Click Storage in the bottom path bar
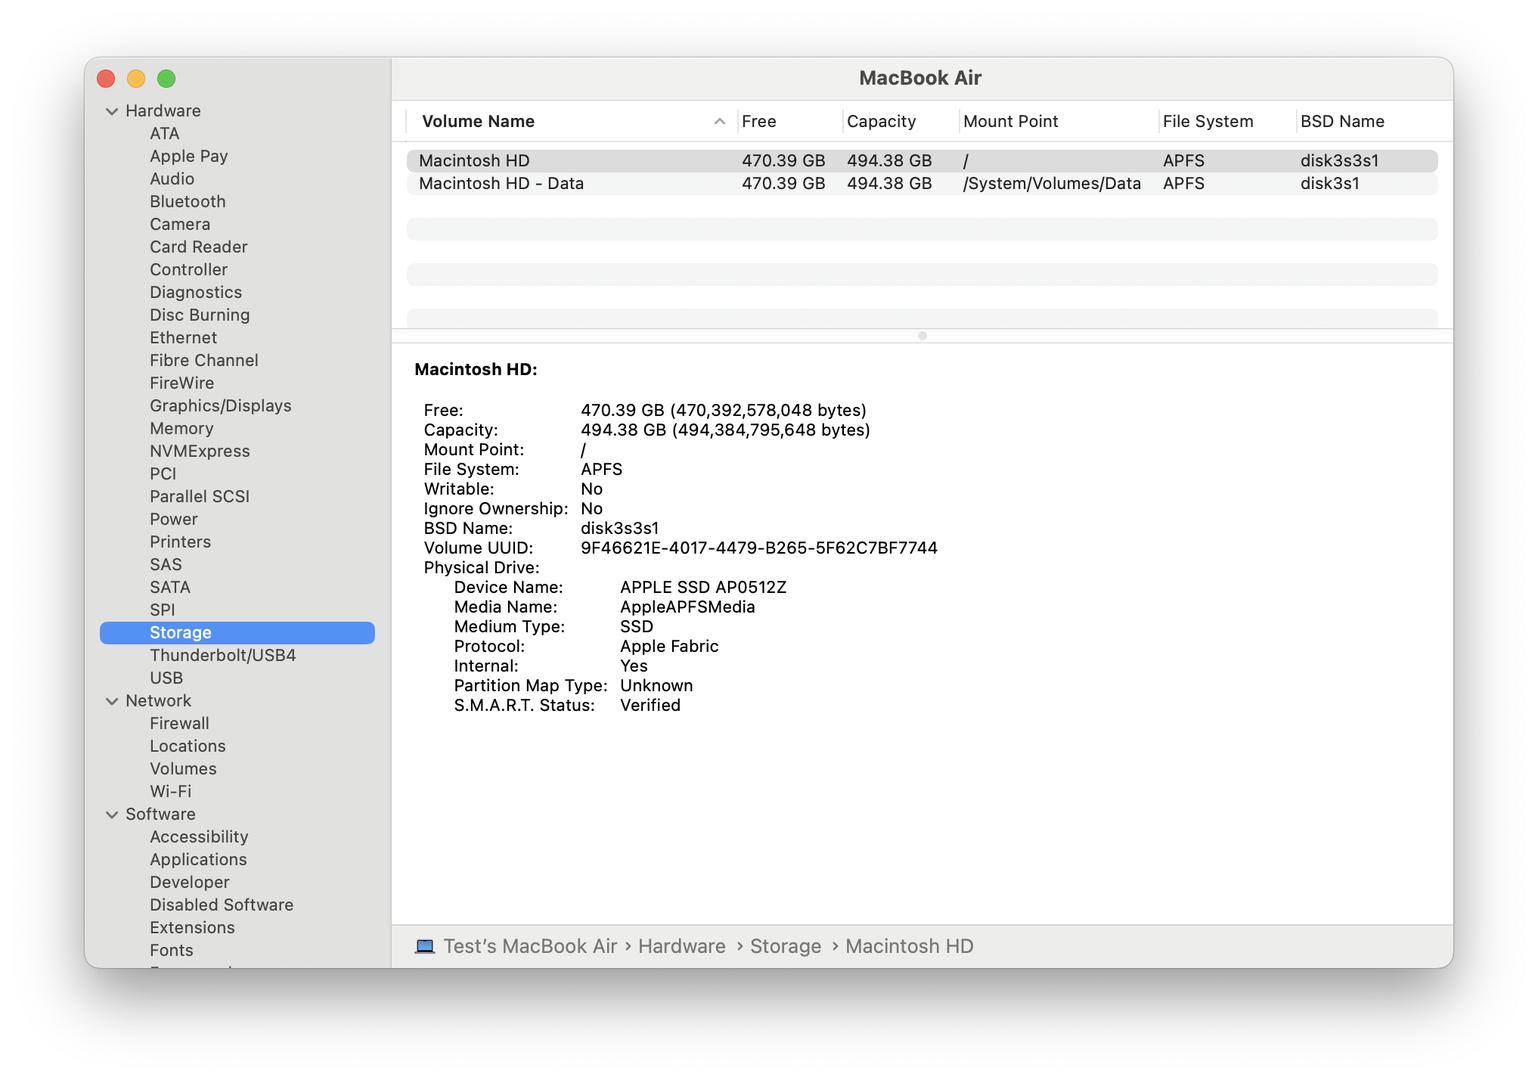 pos(785,946)
